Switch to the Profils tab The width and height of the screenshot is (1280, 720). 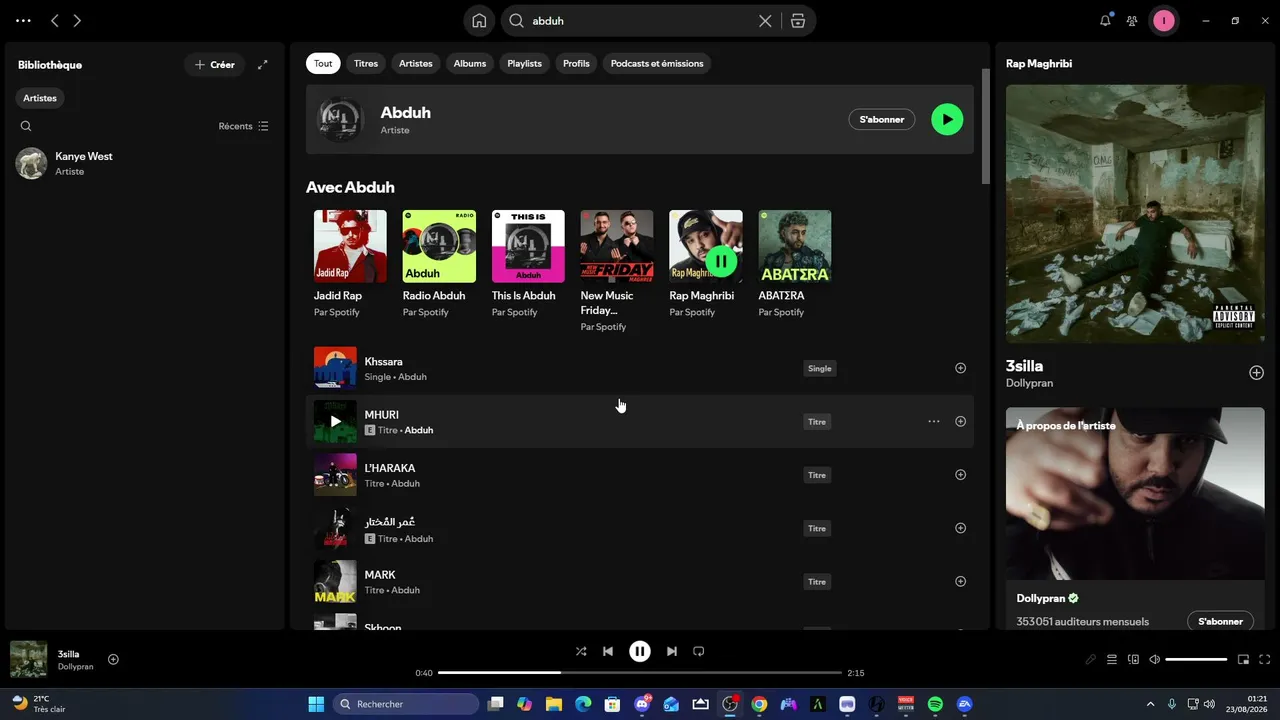[x=576, y=63]
